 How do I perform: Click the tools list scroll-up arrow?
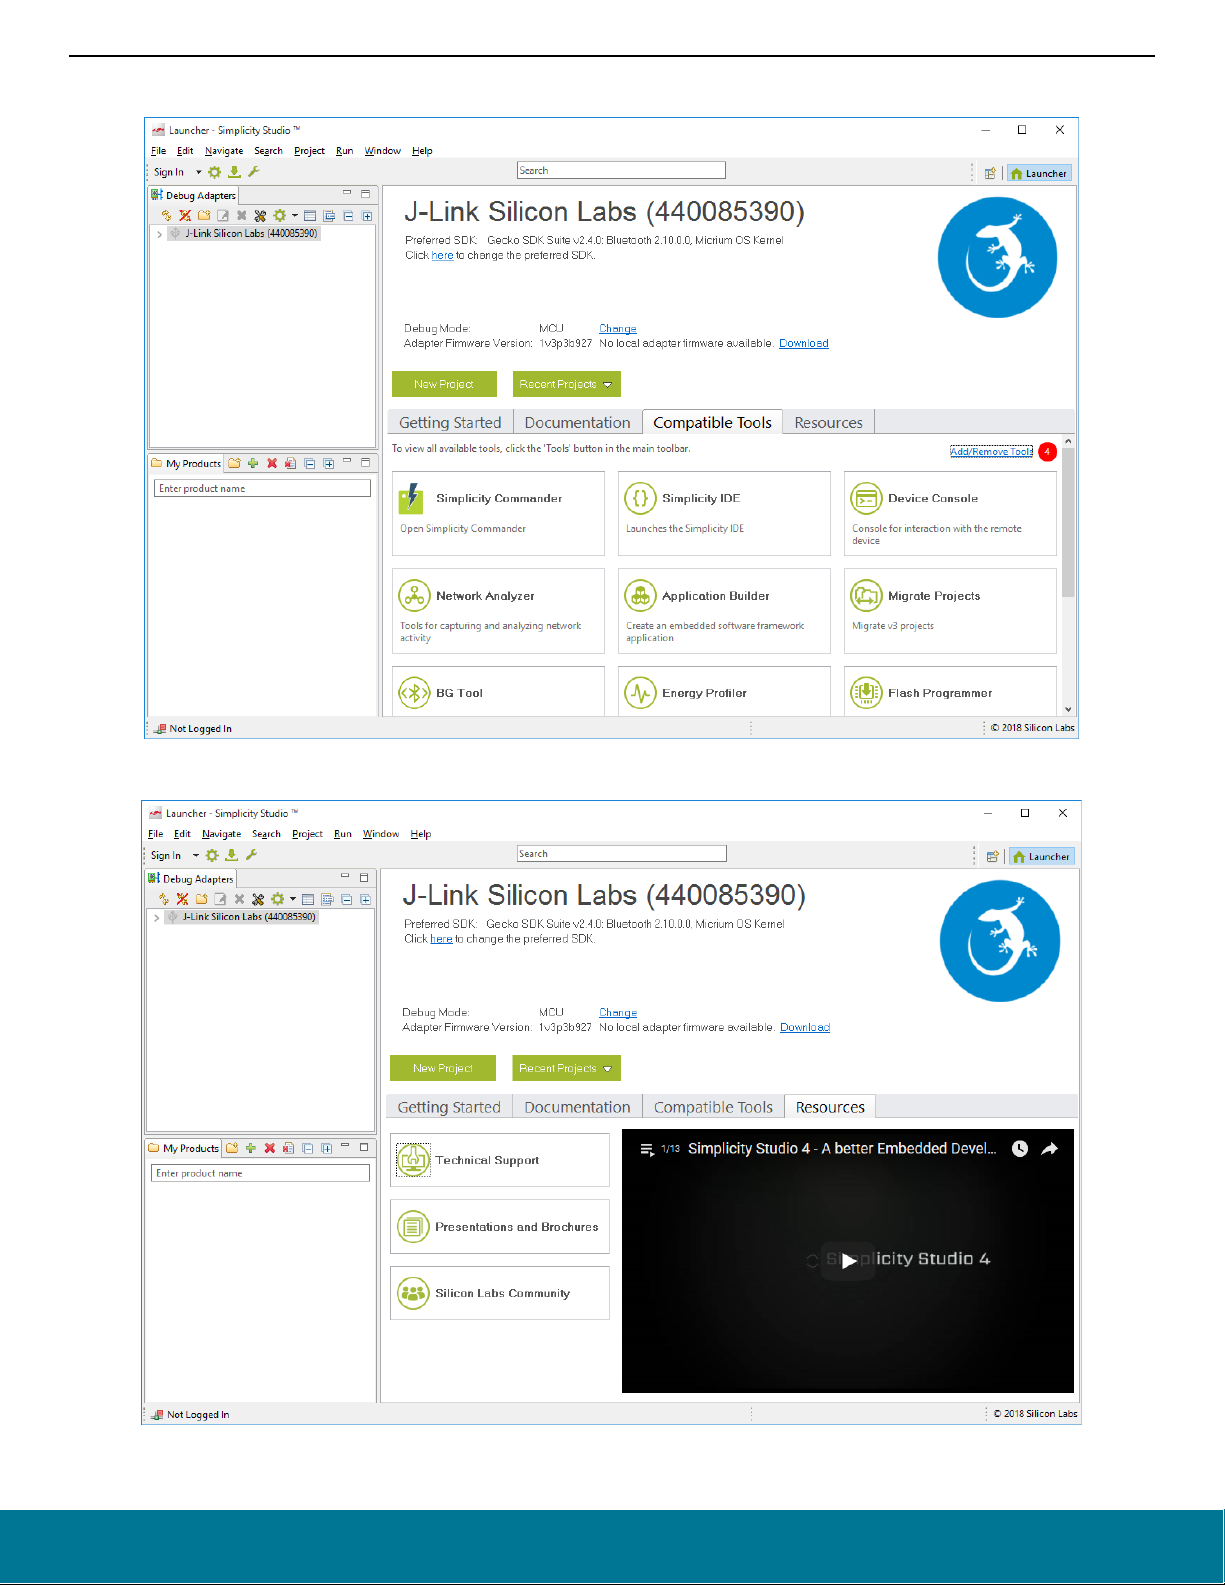[x=1068, y=441]
